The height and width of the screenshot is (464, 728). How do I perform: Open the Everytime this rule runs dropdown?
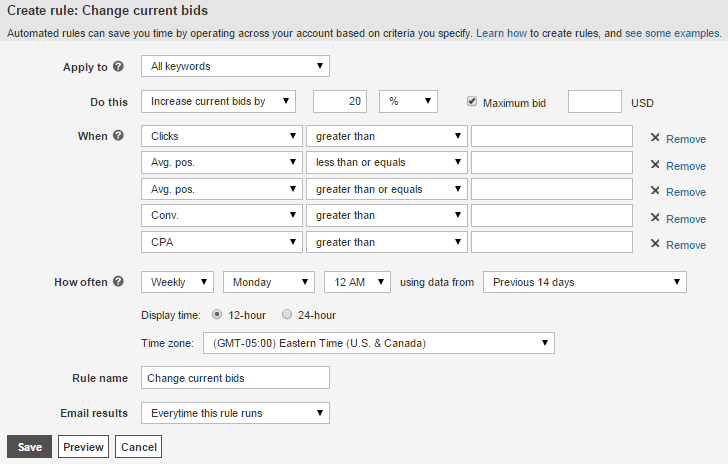coord(235,413)
